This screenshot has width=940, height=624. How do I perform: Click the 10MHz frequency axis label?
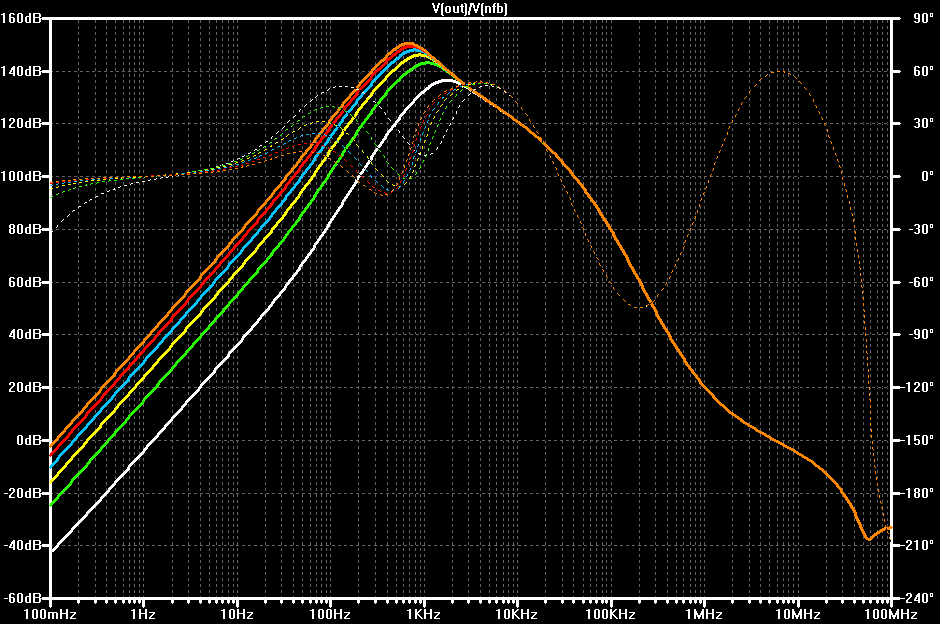797,614
